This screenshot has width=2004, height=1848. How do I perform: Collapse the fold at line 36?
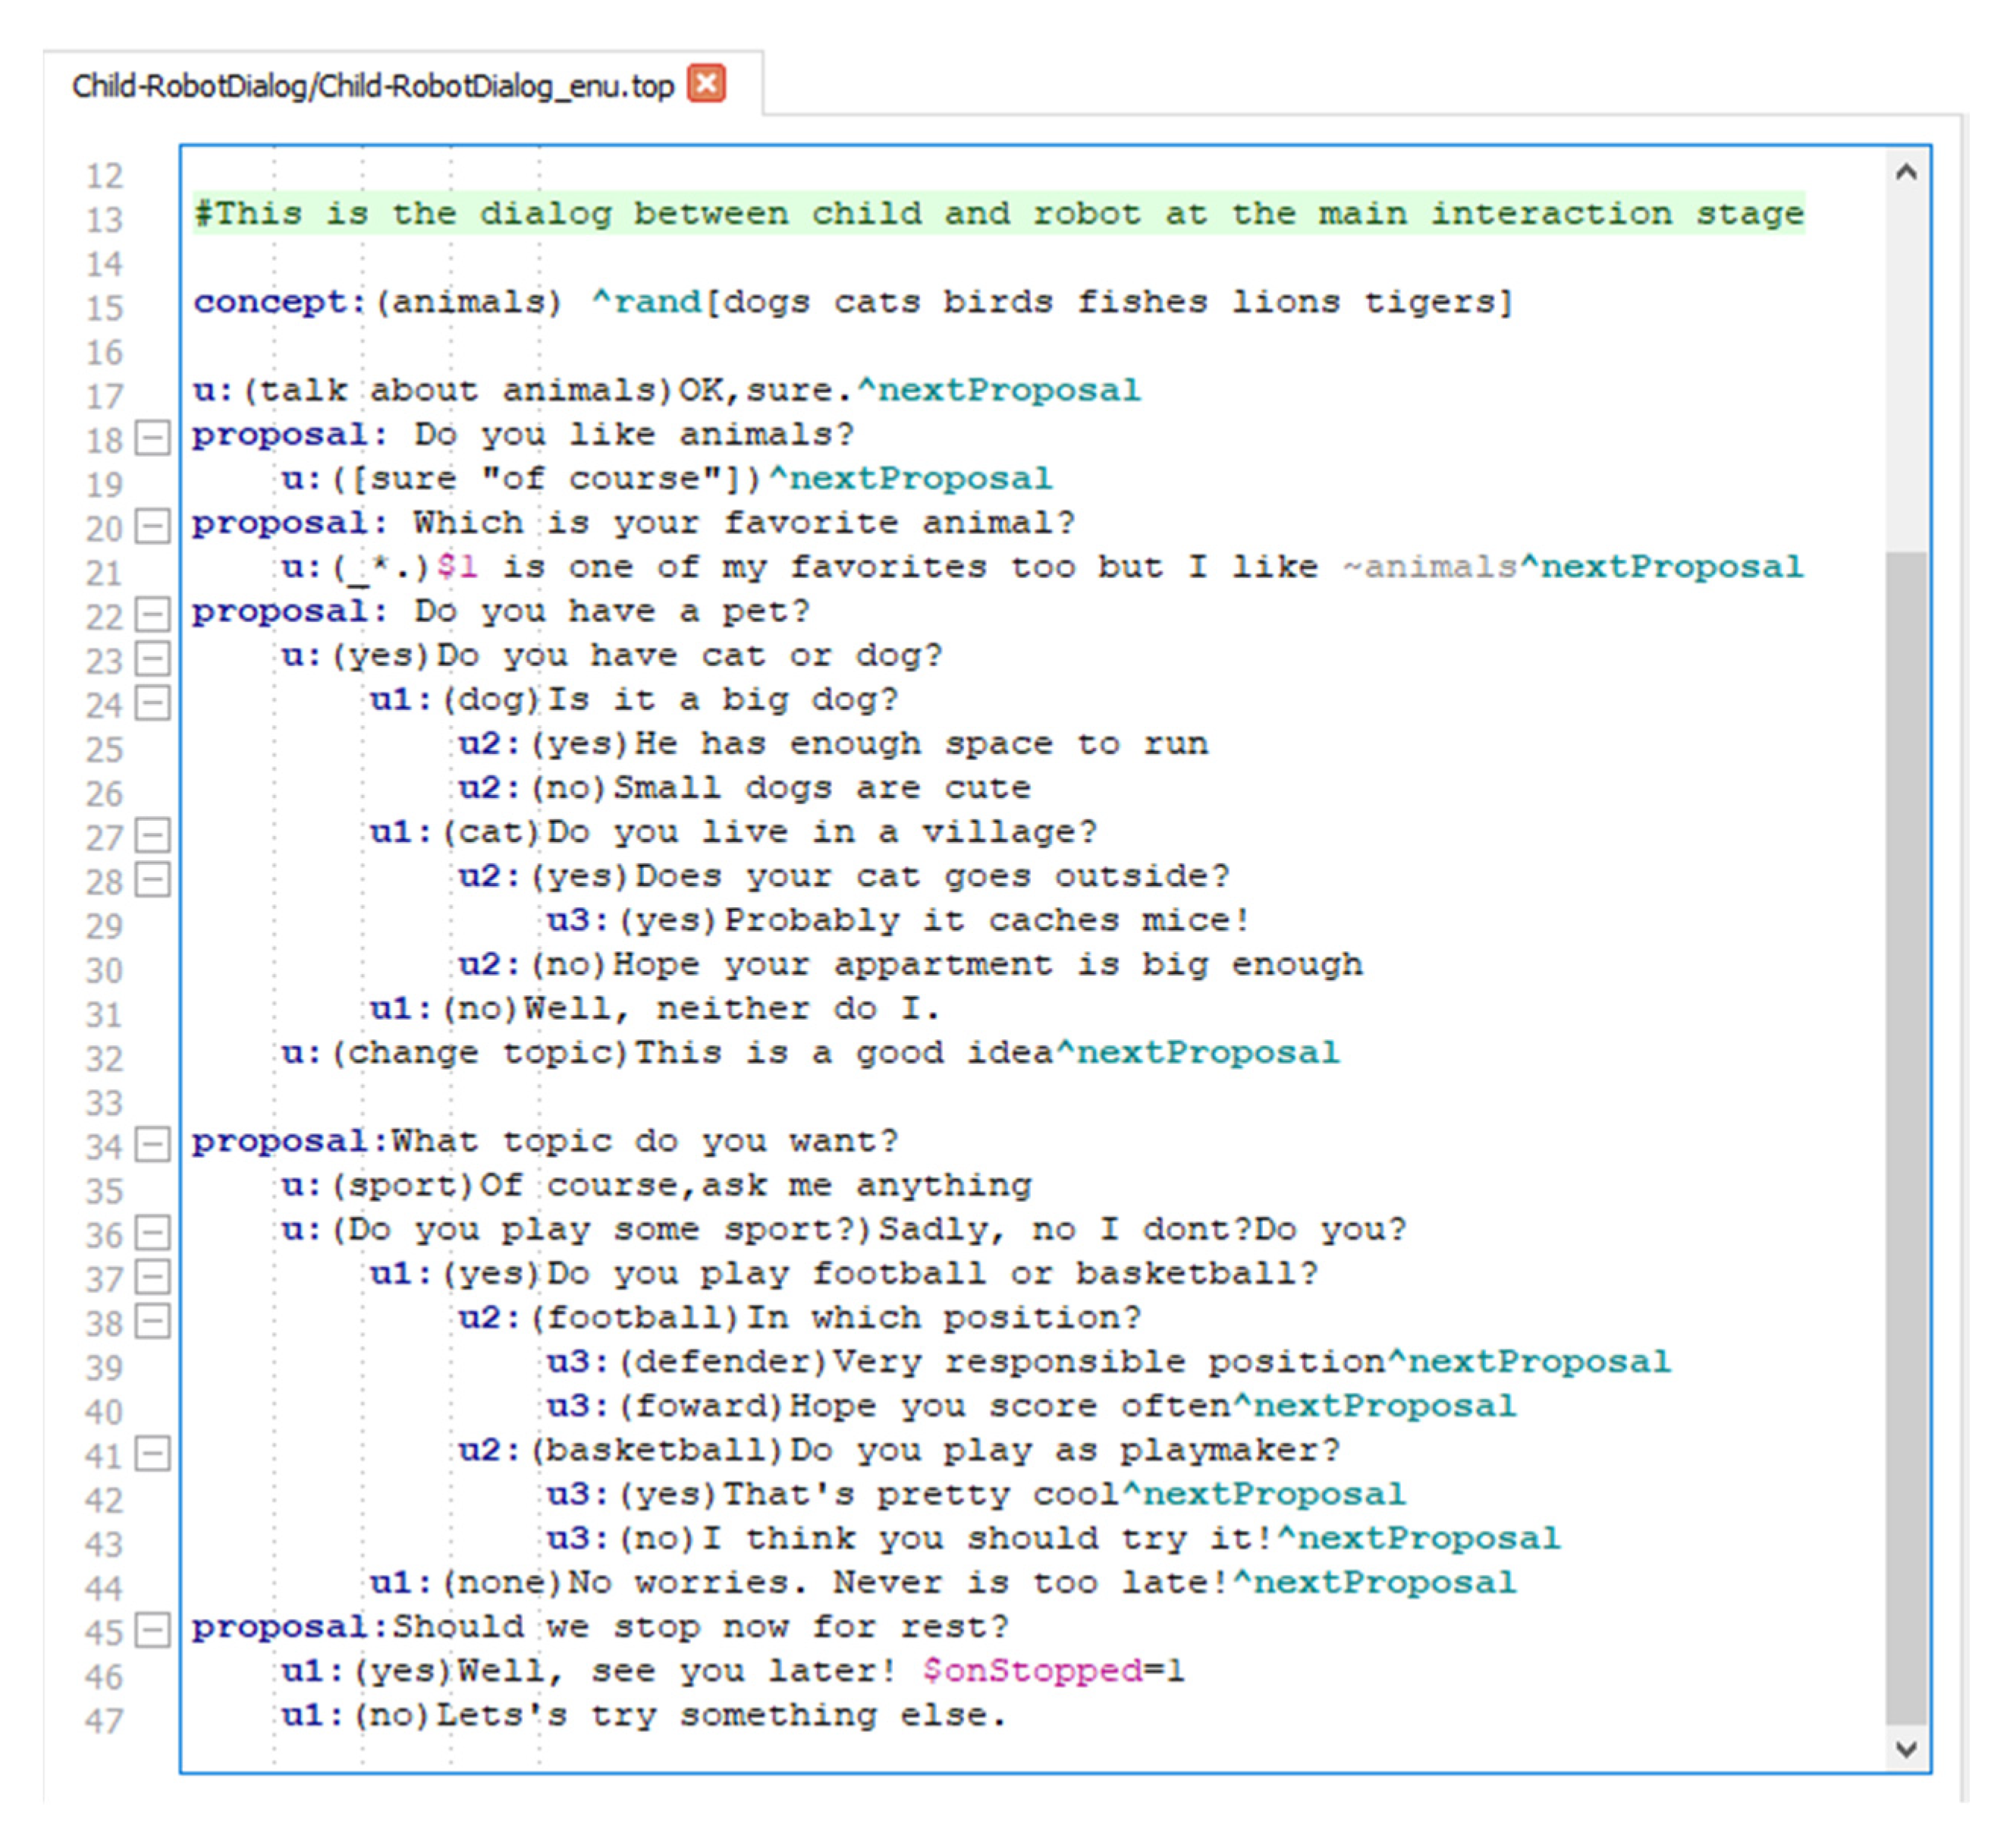(x=153, y=1231)
